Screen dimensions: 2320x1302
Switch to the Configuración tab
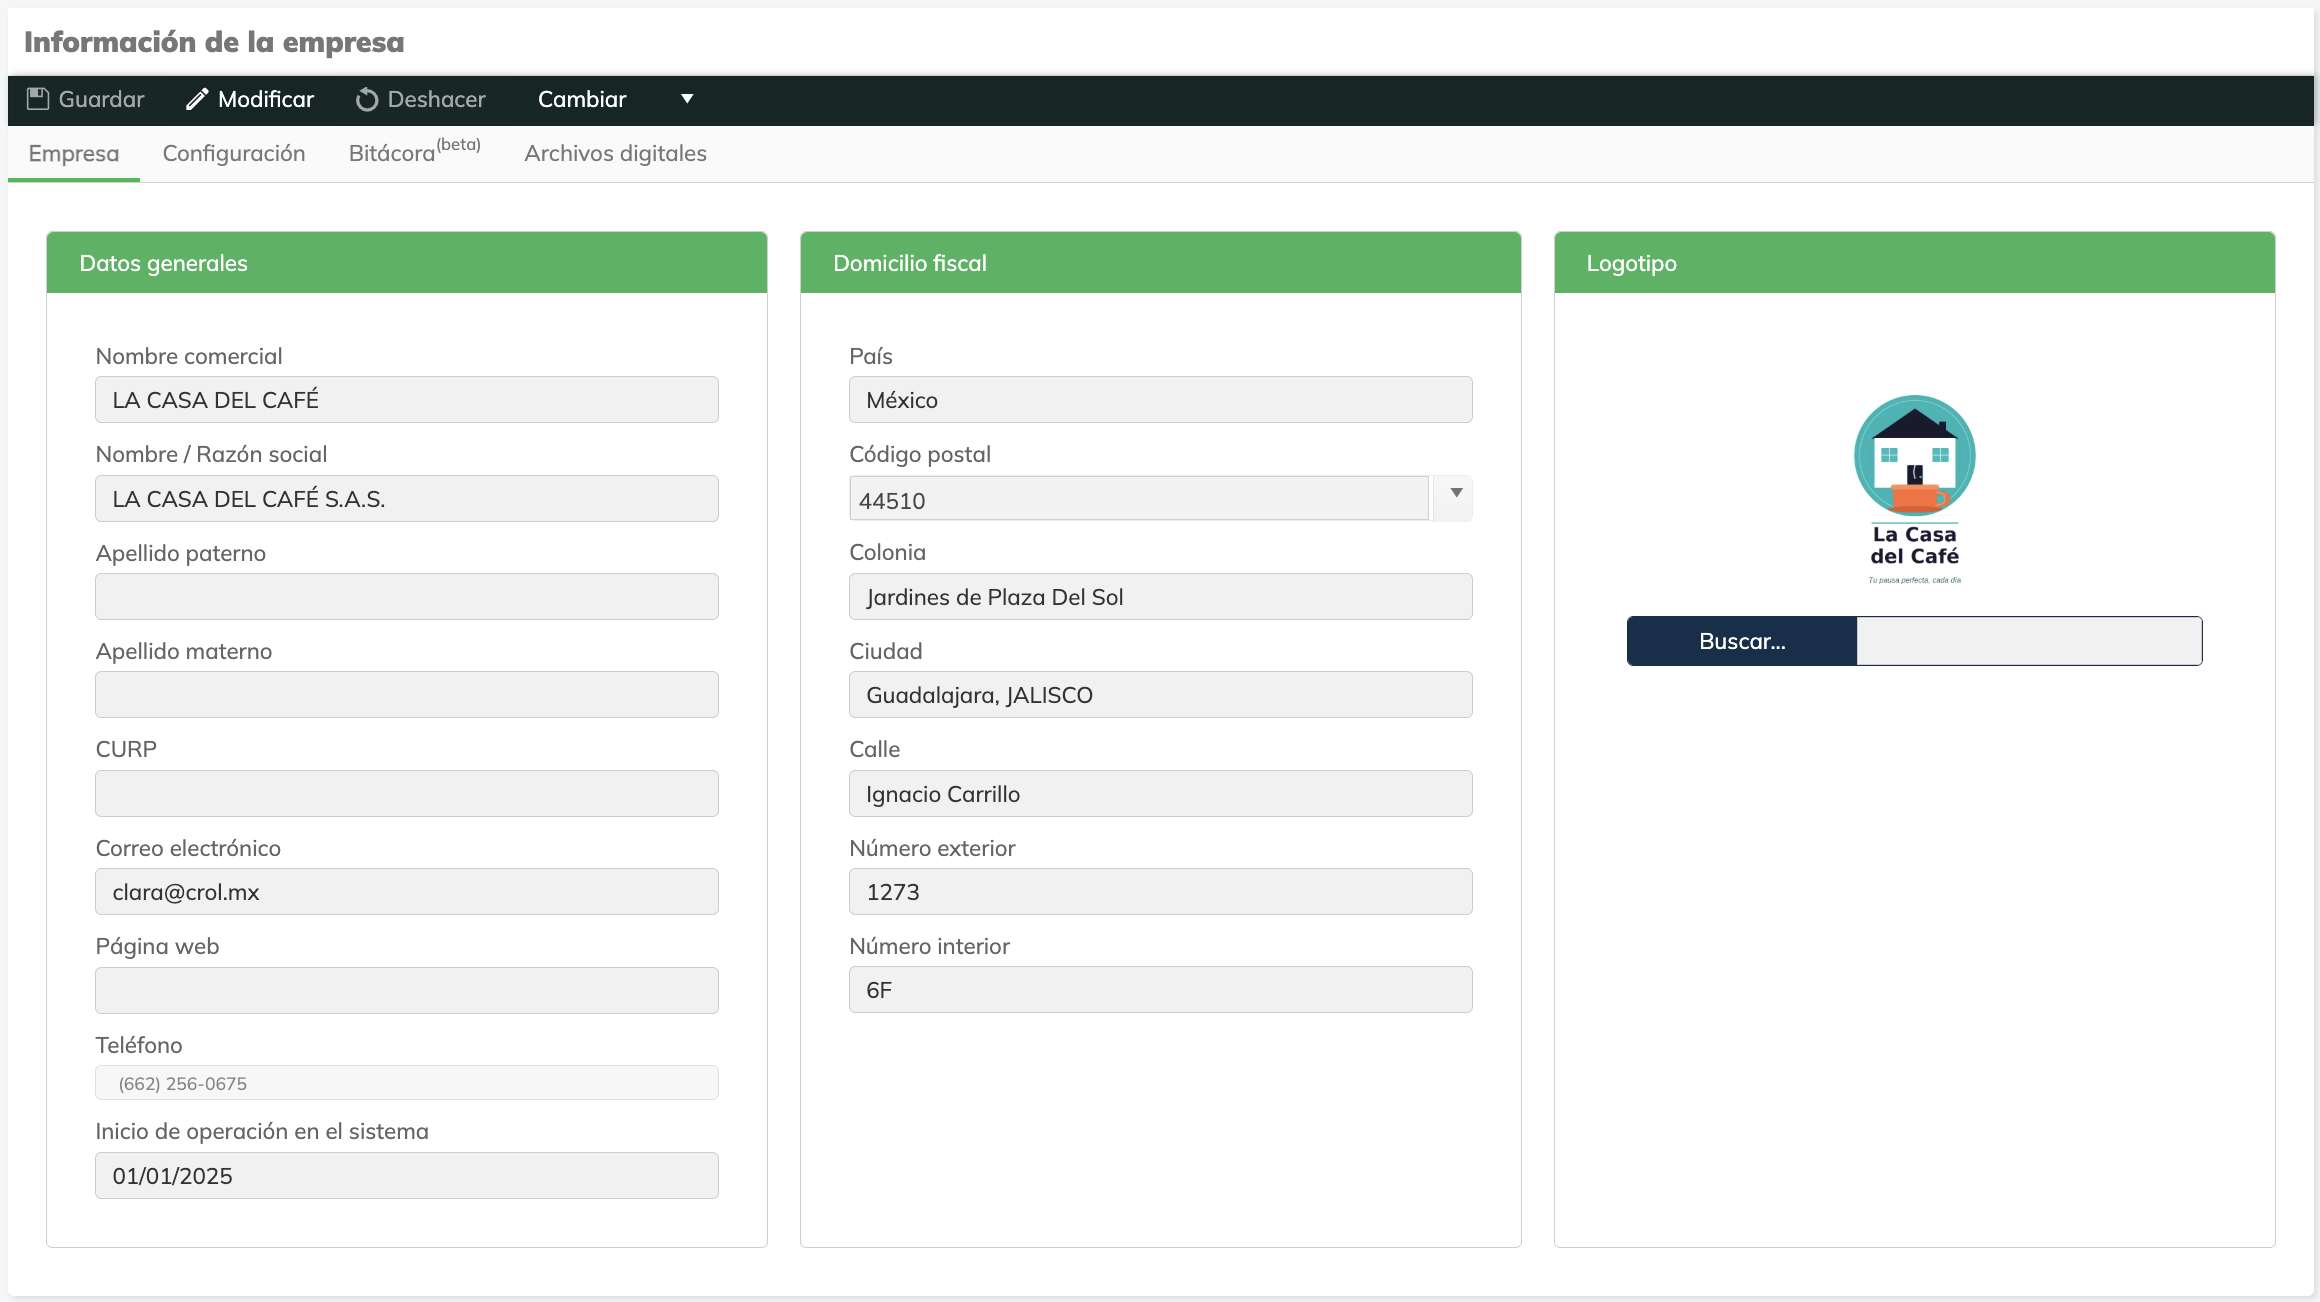coord(234,153)
